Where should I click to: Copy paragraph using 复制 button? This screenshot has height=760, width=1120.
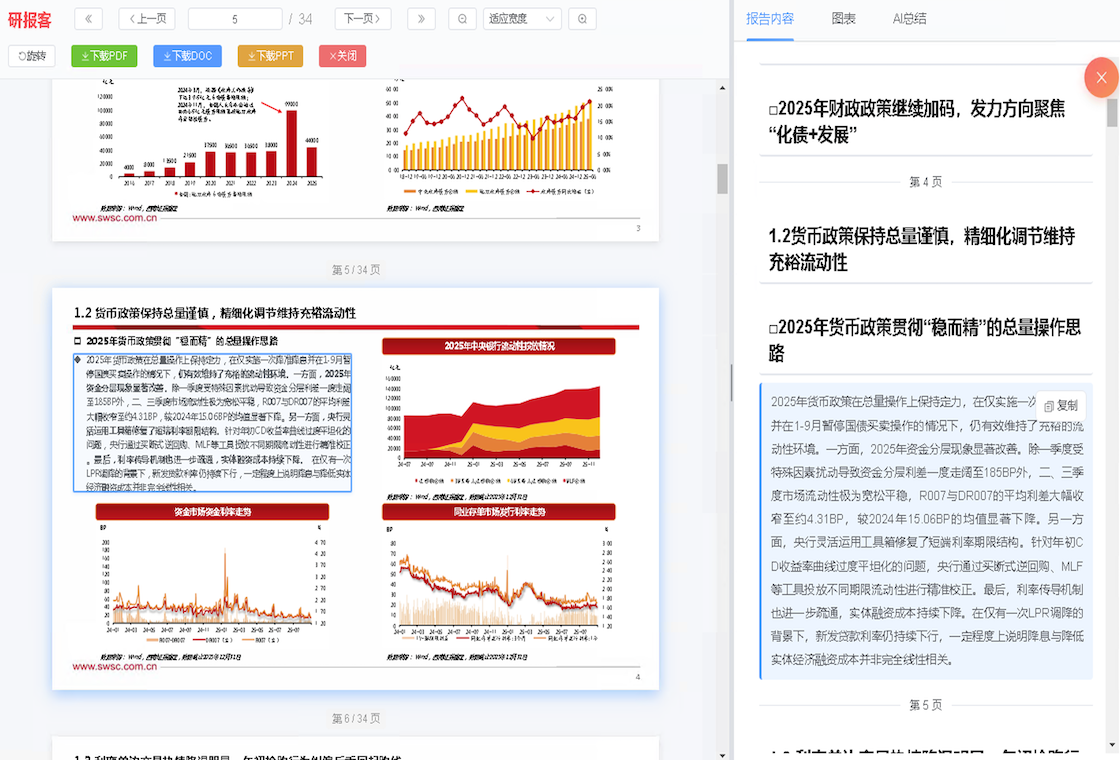[1060, 406]
